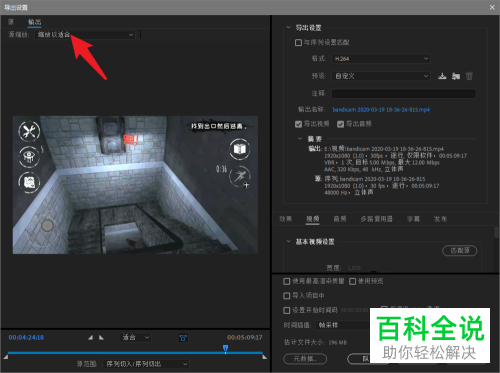Screen dimensions: 500x373
Task: Open the 源范围 序列切入/序列切出 dropdown
Action: click(146, 364)
